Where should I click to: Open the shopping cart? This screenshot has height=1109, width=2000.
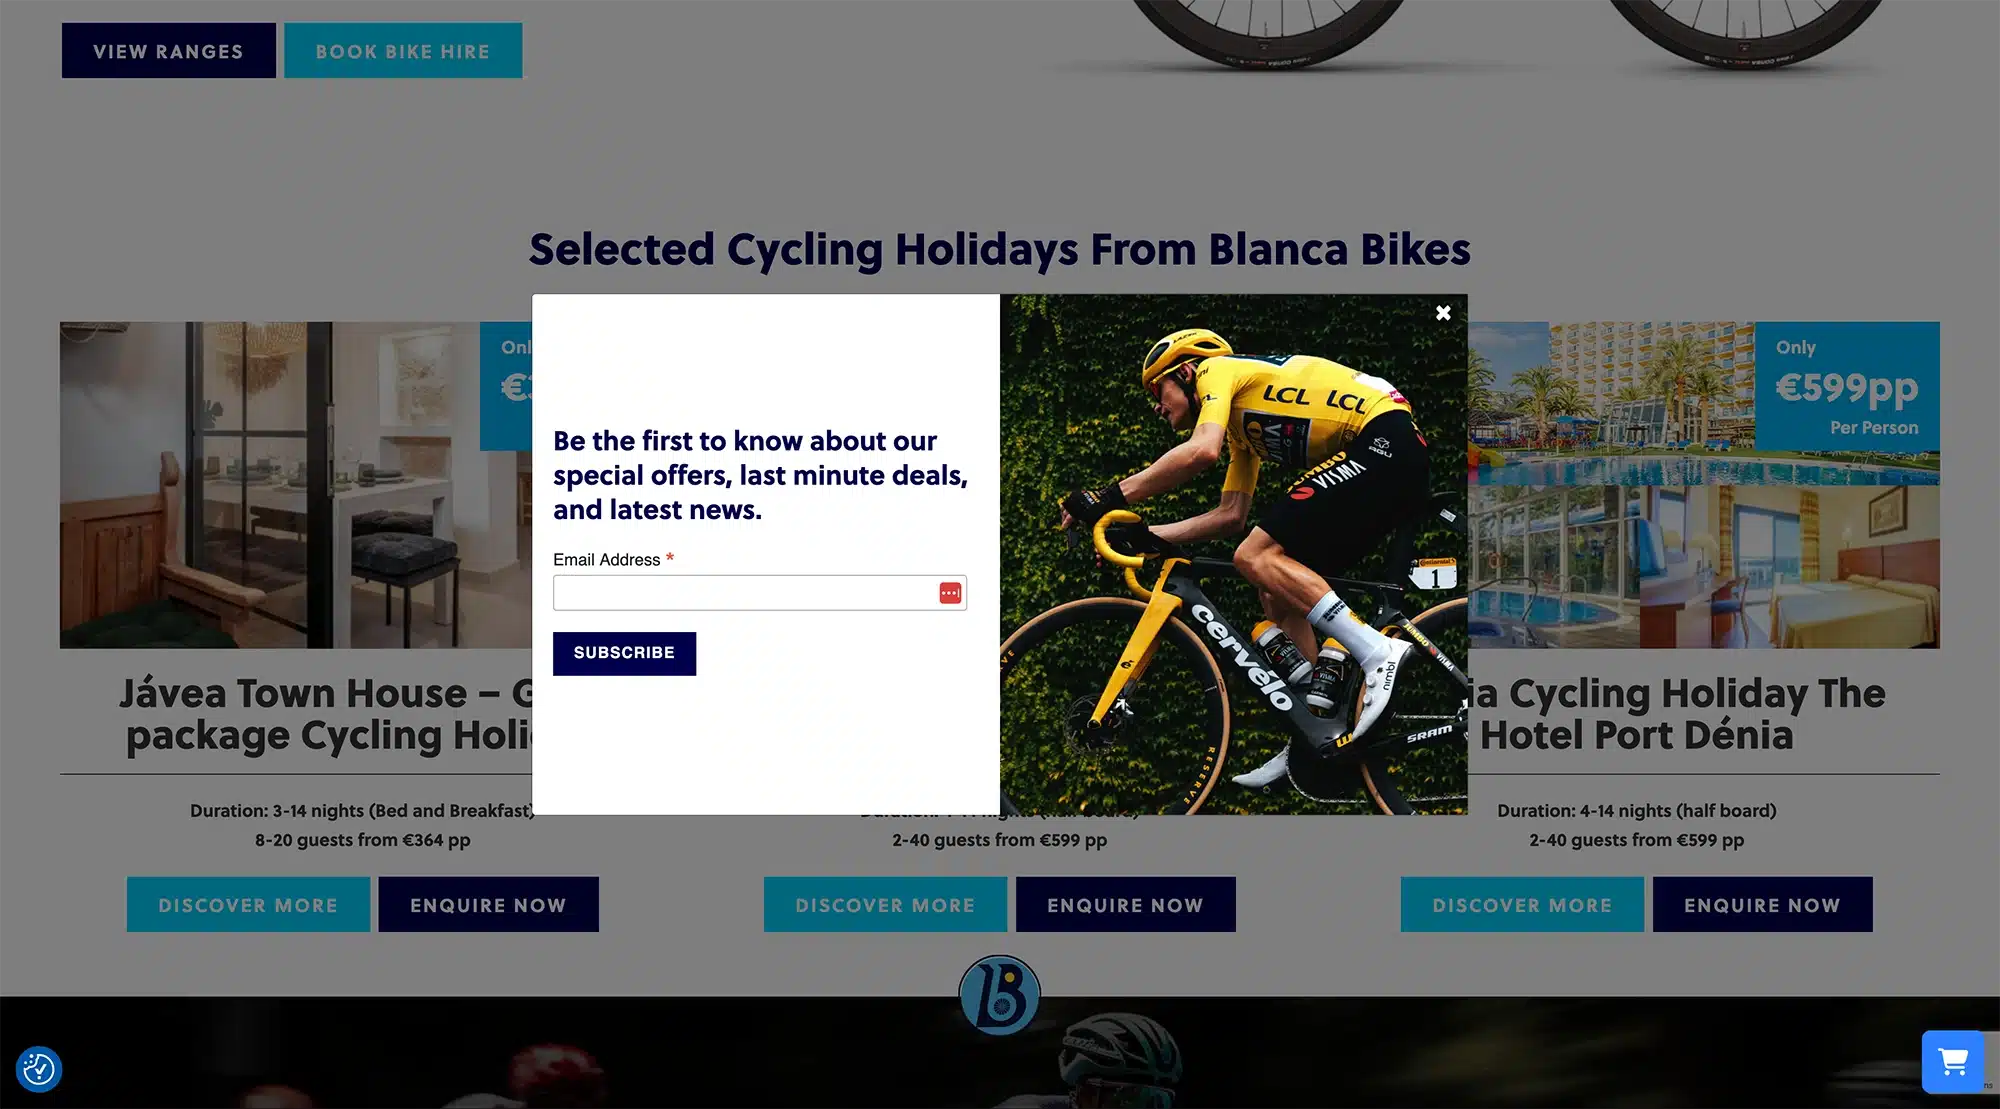click(1952, 1061)
